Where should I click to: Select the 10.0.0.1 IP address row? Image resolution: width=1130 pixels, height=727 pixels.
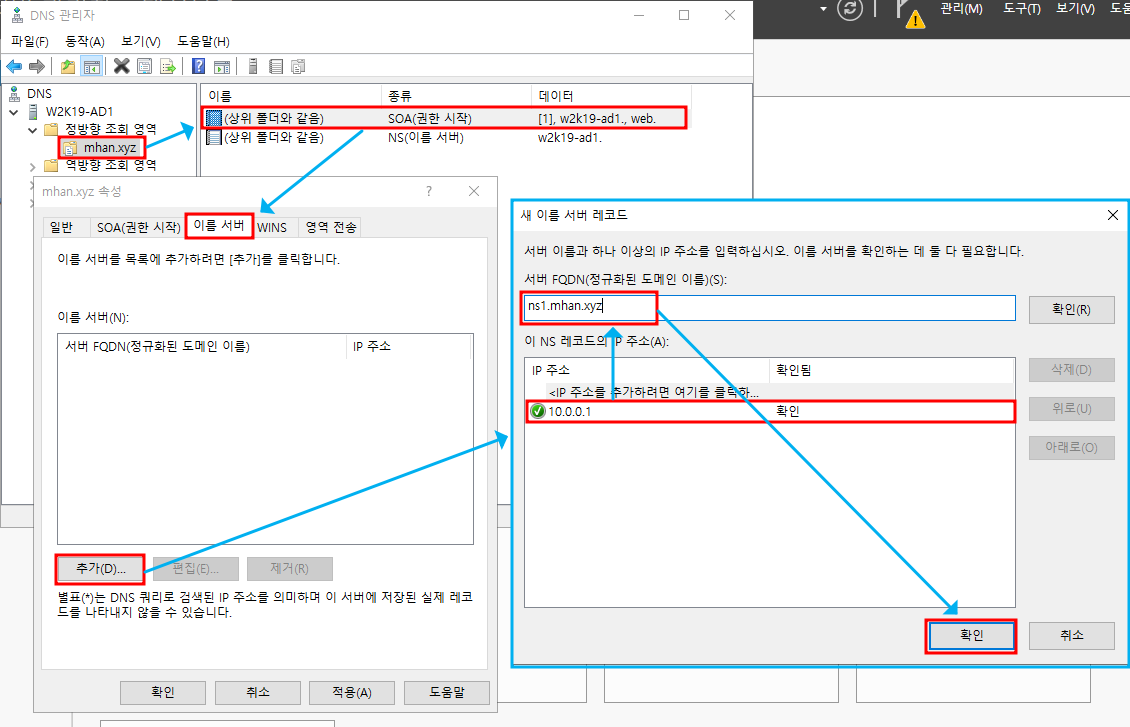point(770,411)
